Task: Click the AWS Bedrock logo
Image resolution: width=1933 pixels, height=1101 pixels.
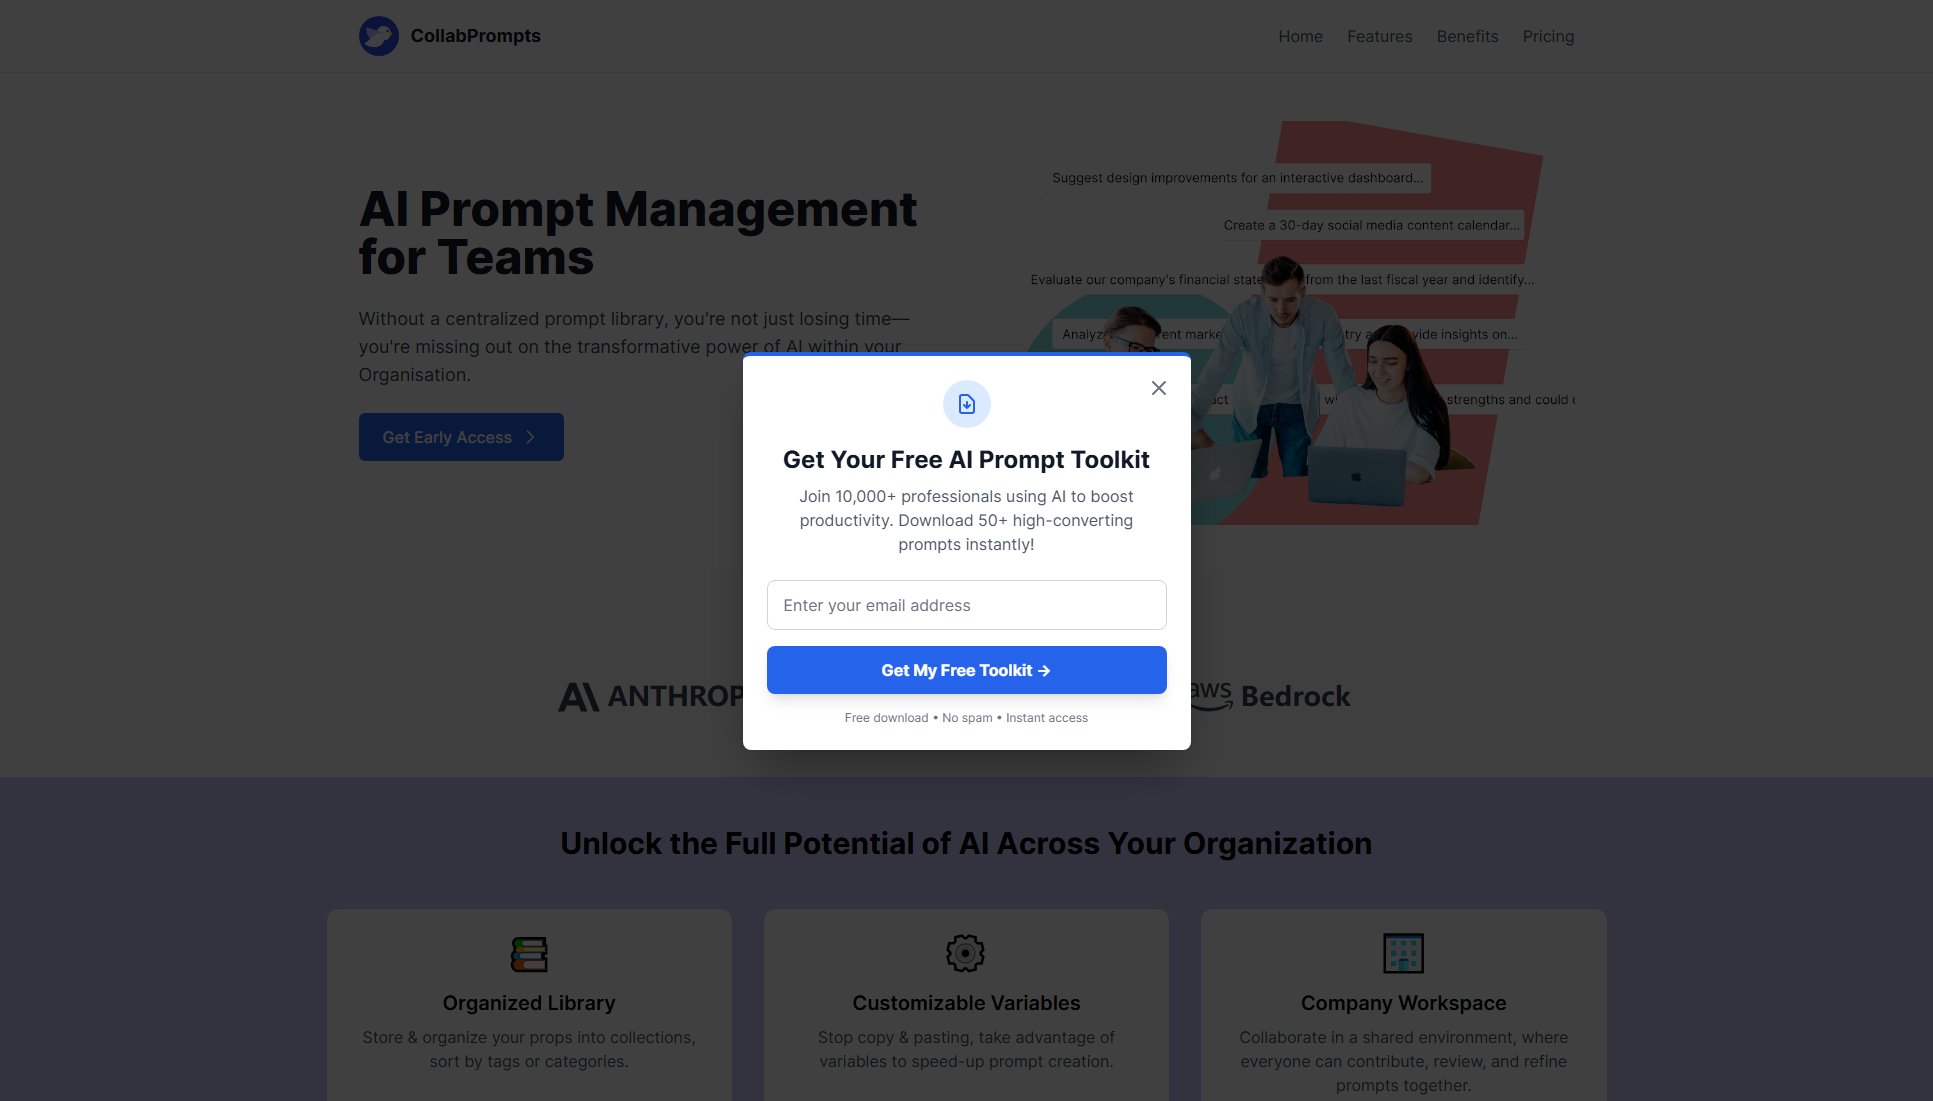Action: point(1270,696)
